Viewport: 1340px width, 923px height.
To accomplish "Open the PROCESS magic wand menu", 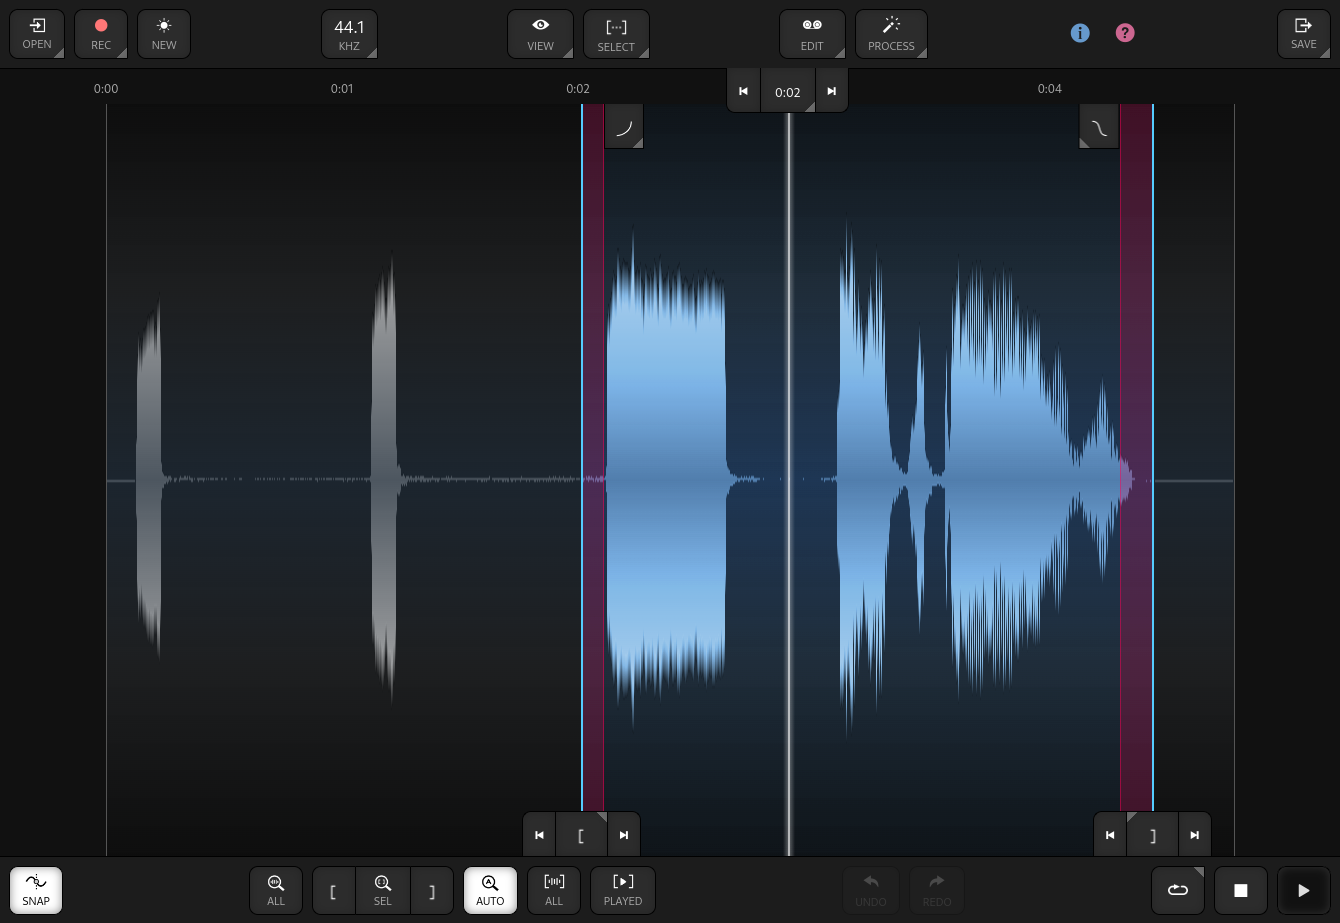I will click(891, 34).
